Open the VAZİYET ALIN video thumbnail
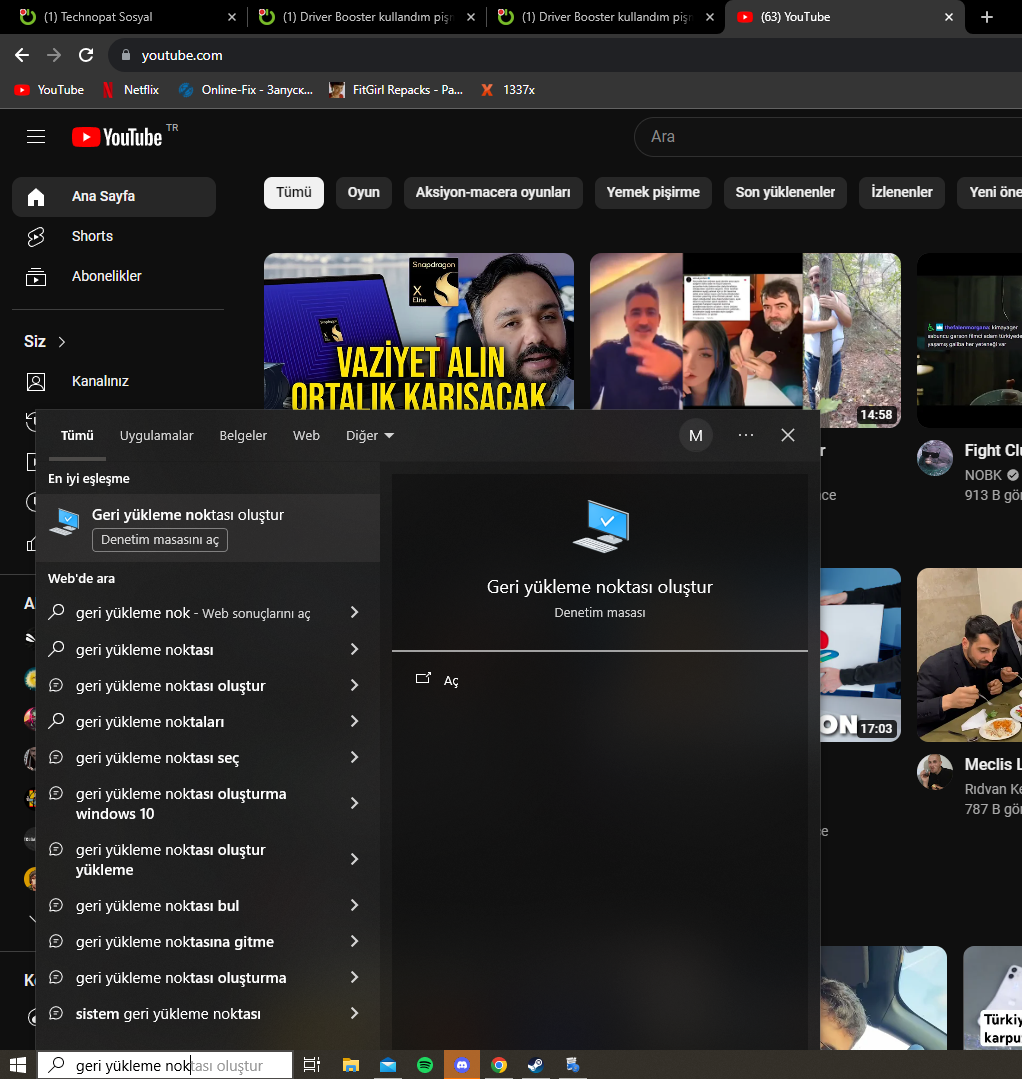This screenshot has width=1022, height=1079. pos(418,332)
